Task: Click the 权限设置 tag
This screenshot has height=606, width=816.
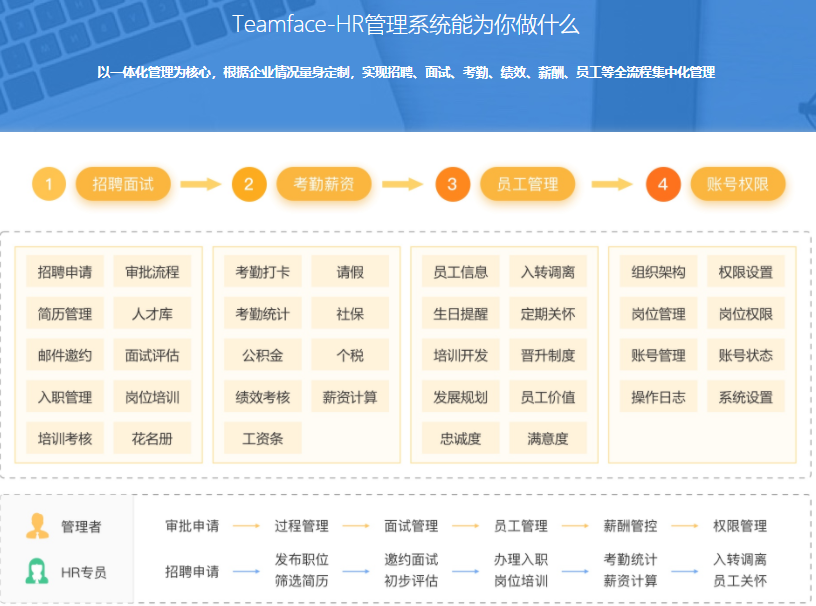Action: [x=744, y=271]
